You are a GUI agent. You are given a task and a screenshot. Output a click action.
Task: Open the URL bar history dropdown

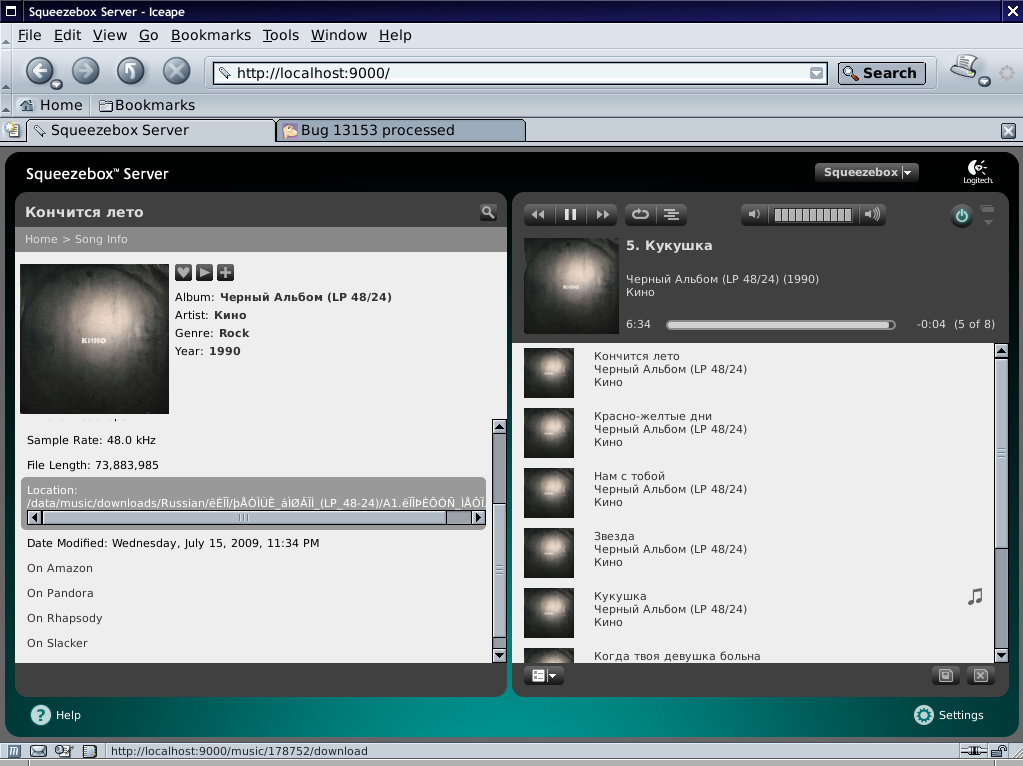point(816,73)
